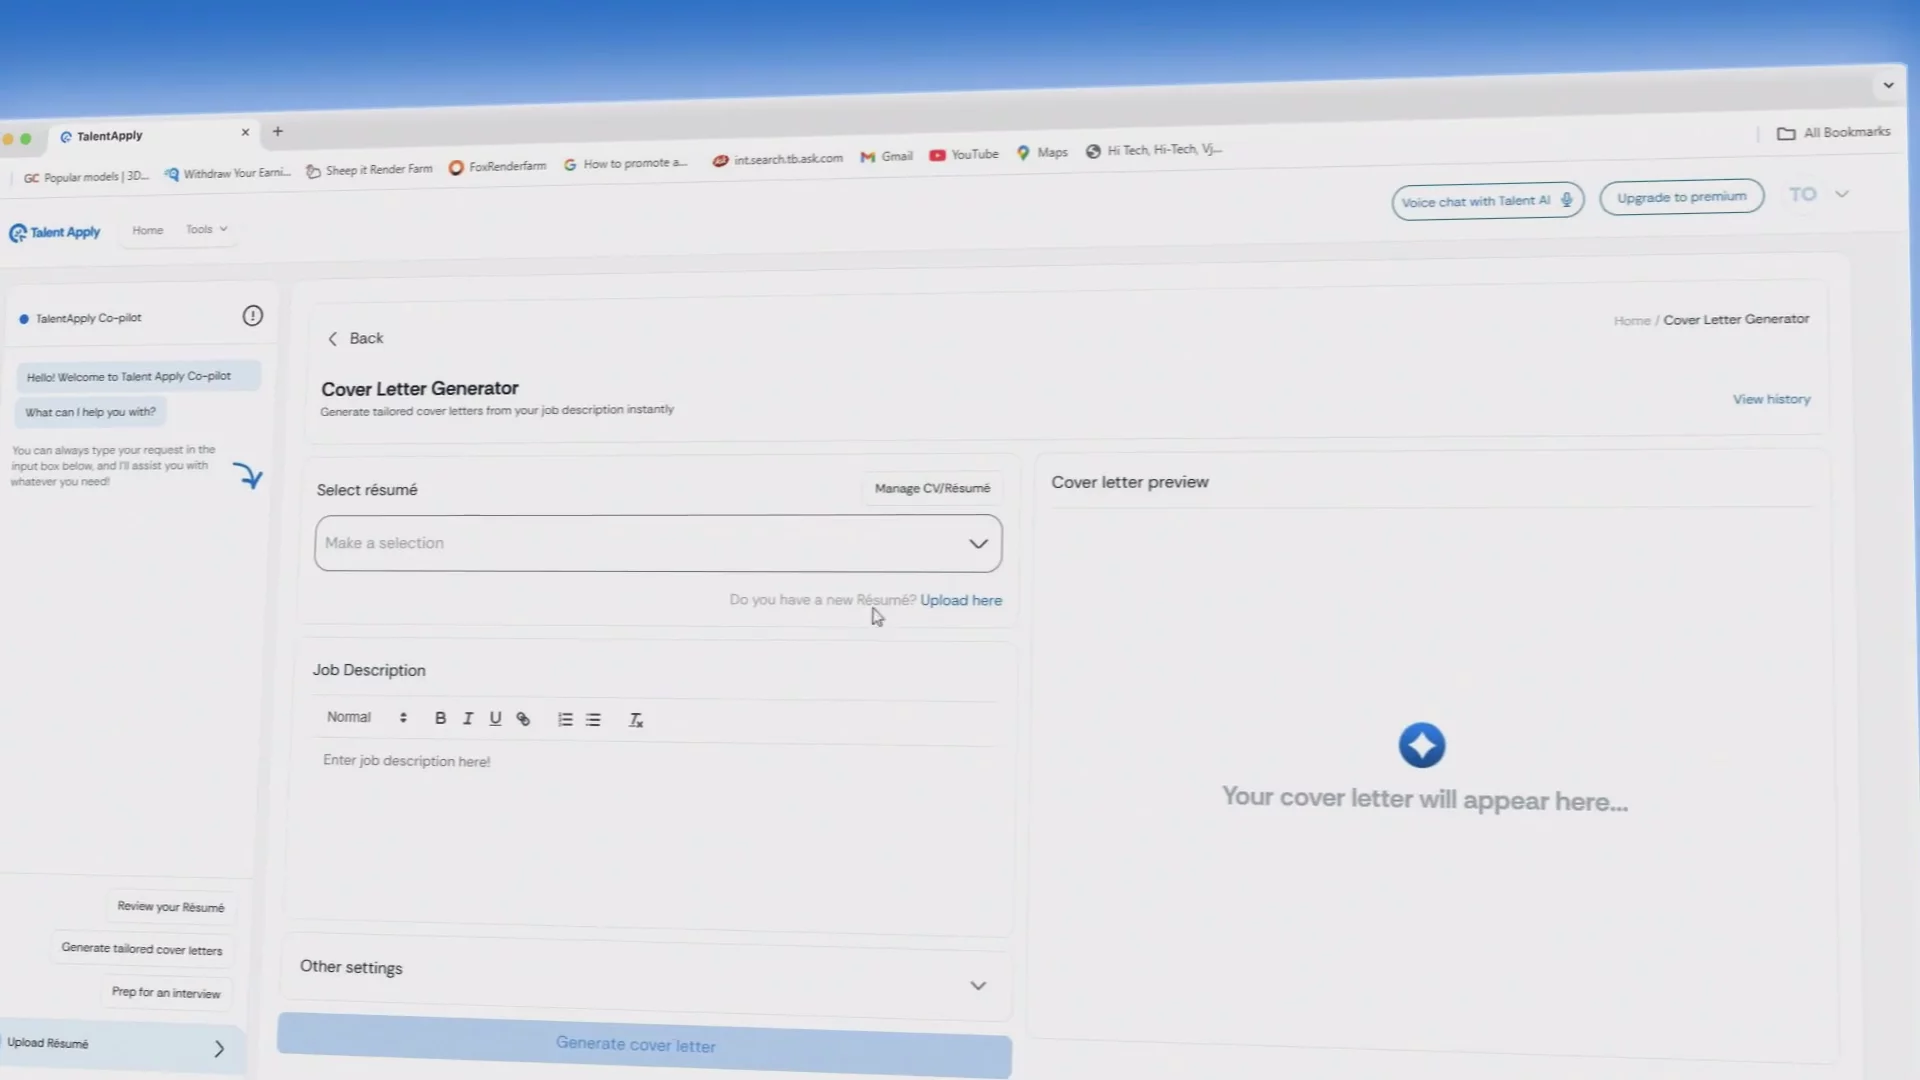The height and width of the screenshot is (1080, 1920).
Task: Click the Upload here link
Action: pos(960,600)
